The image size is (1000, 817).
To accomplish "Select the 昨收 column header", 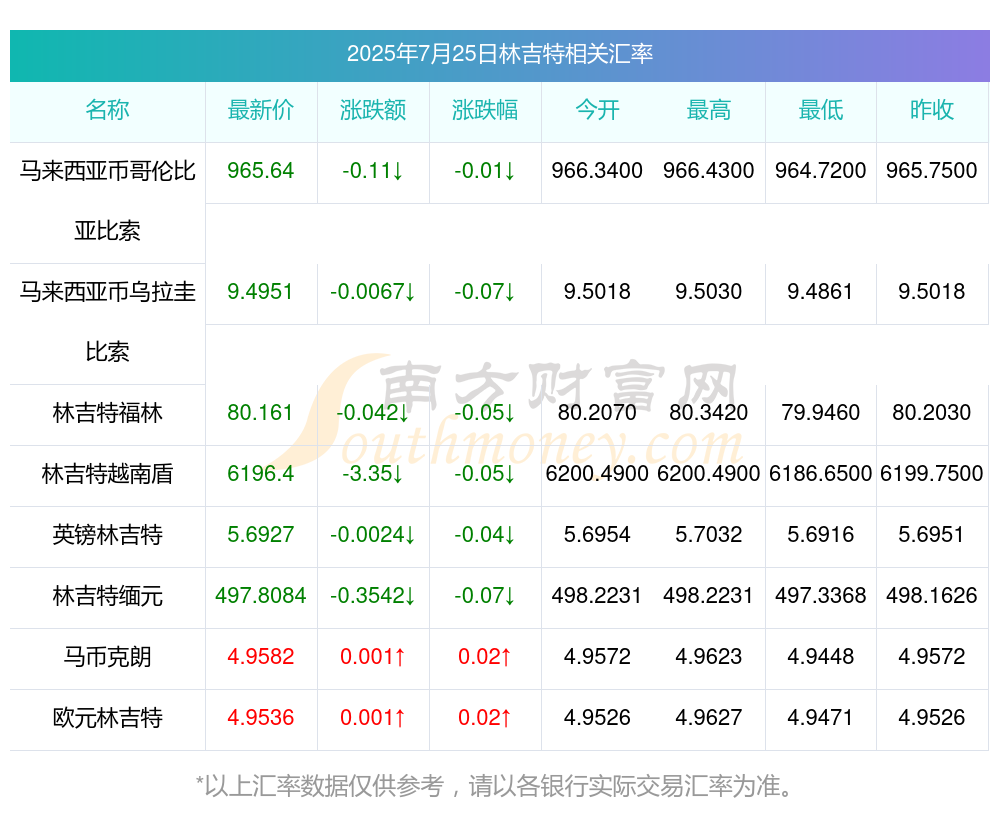I will [932, 110].
